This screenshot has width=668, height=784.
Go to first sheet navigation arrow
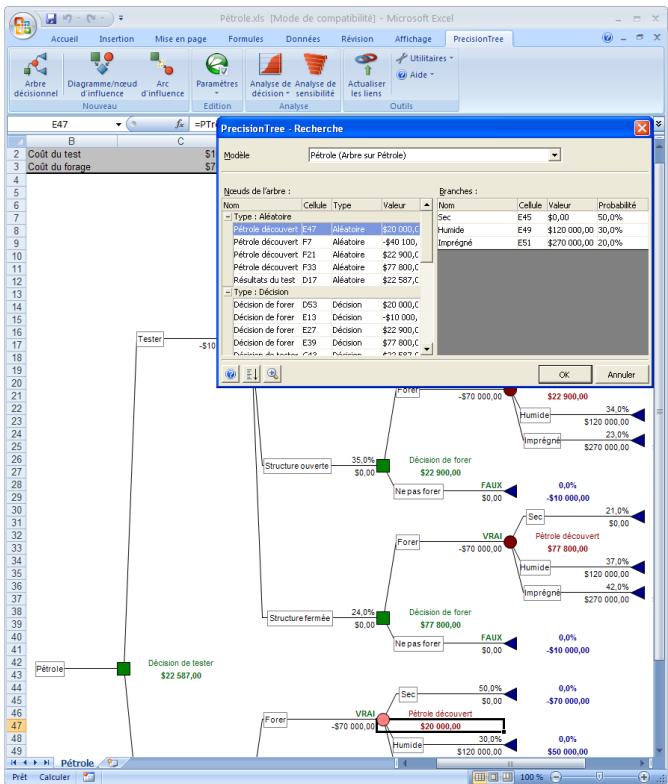click(x=14, y=763)
